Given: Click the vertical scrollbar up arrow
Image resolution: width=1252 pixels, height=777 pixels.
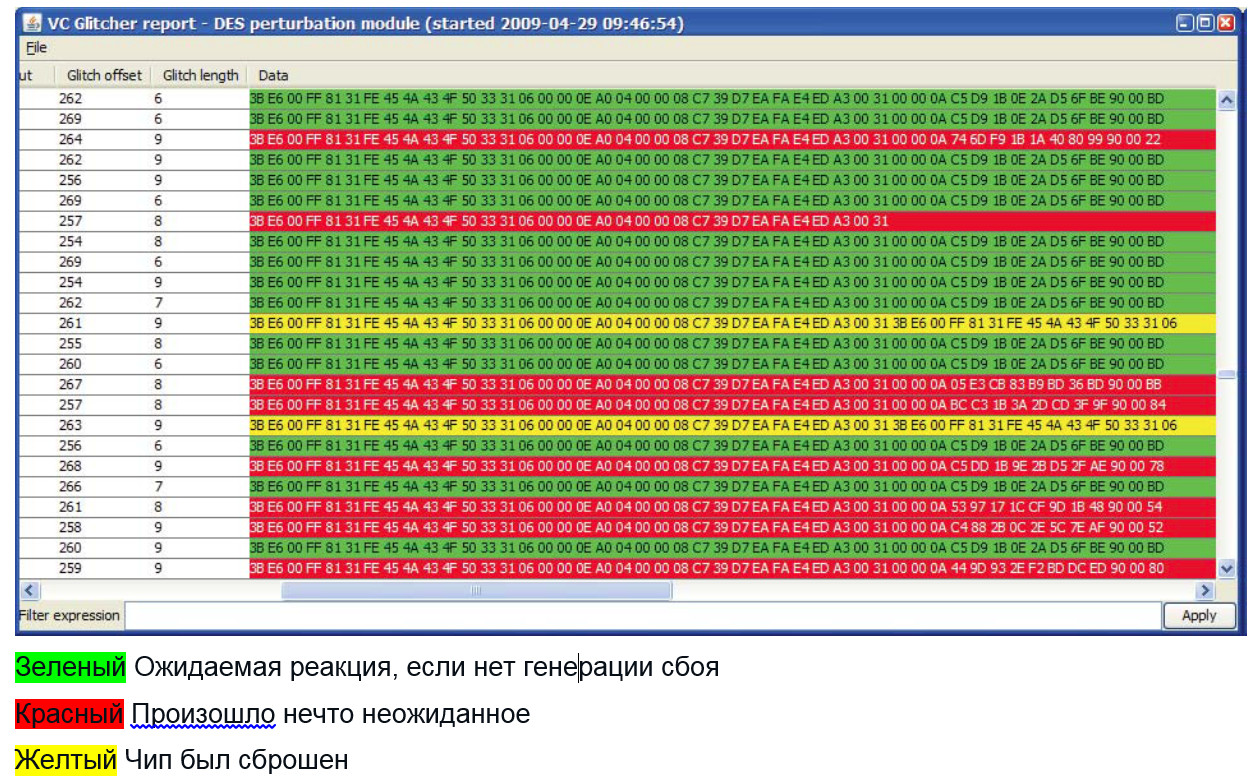Looking at the screenshot, I should click(x=1228, y=100).
